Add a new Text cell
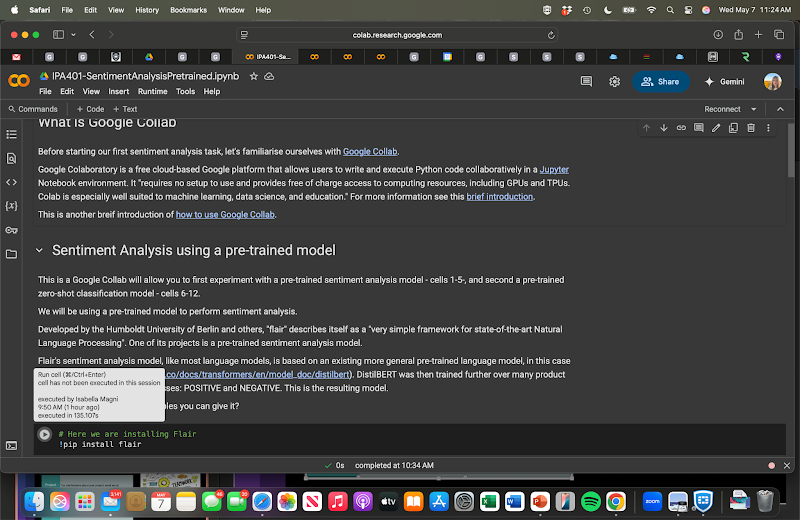The width and height of the screenshot is (800, 520). (125, 109)
